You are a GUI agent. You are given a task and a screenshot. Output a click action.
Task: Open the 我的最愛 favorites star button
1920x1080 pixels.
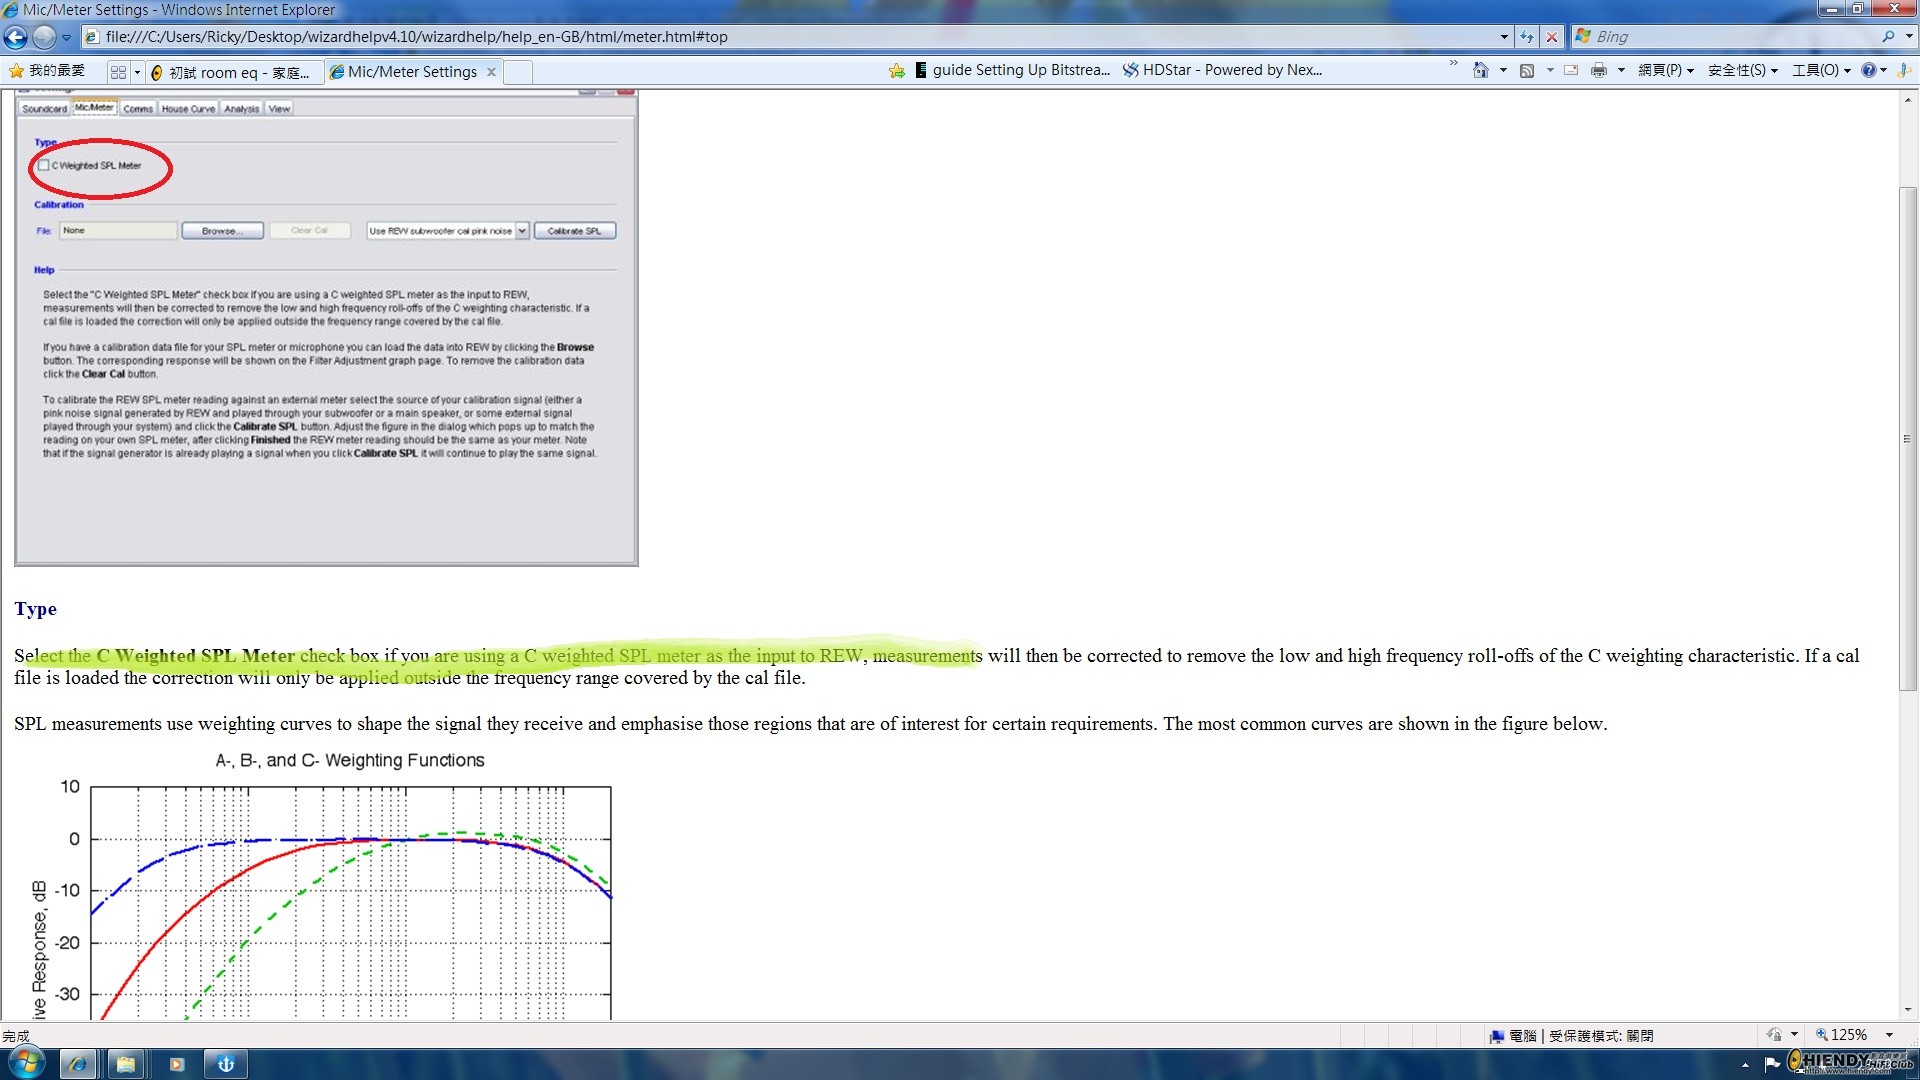coord(47,71)
